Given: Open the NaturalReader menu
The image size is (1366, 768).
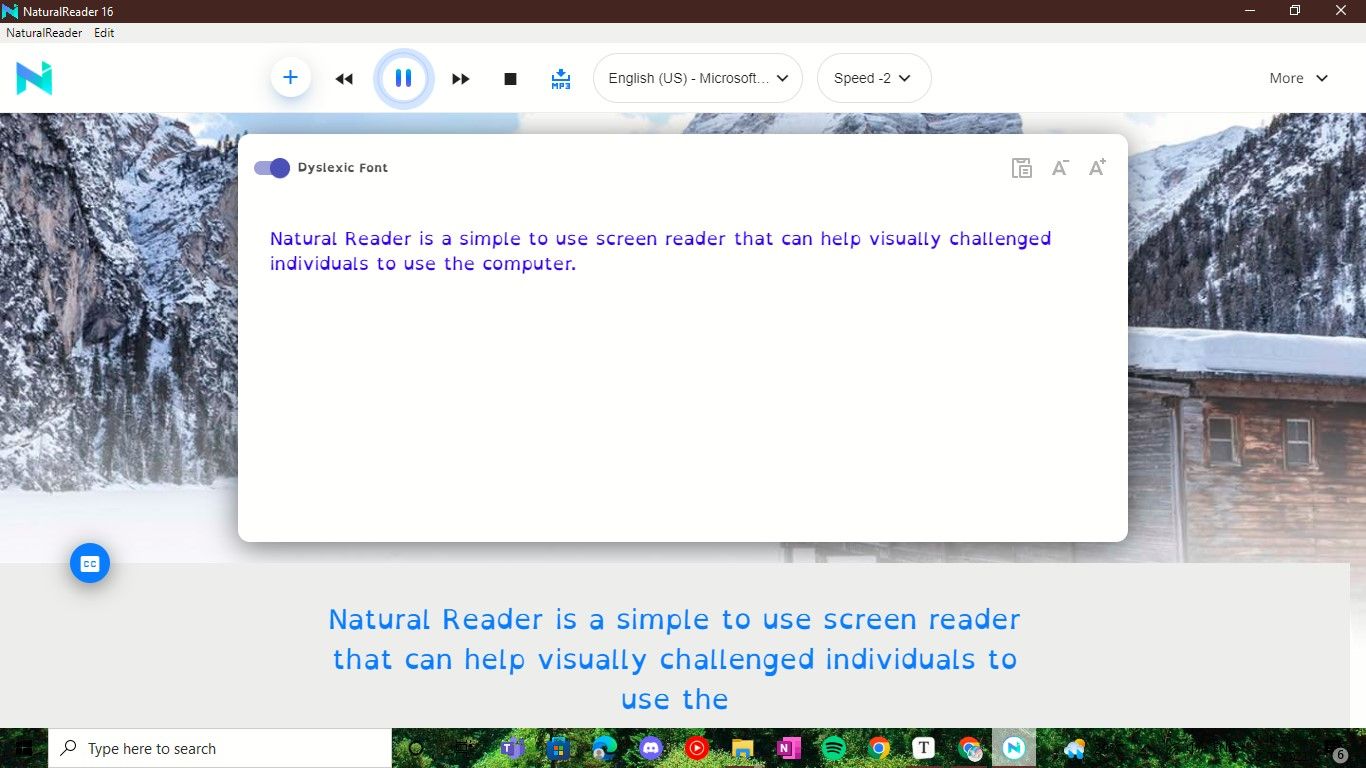Looking at the screenshot, I should (44, 33).
